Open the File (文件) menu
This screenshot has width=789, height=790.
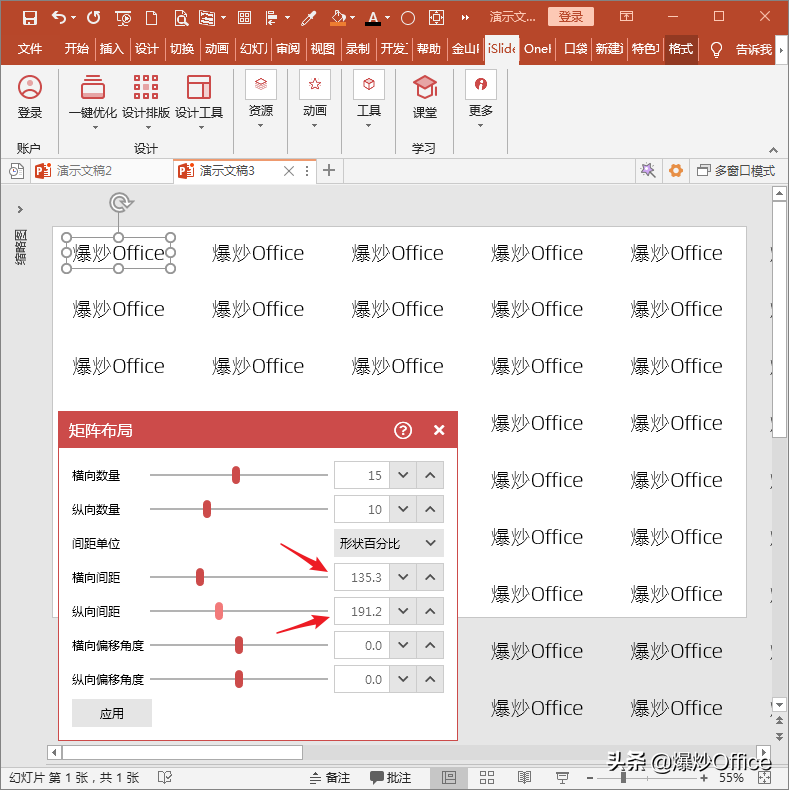(30, 49)
